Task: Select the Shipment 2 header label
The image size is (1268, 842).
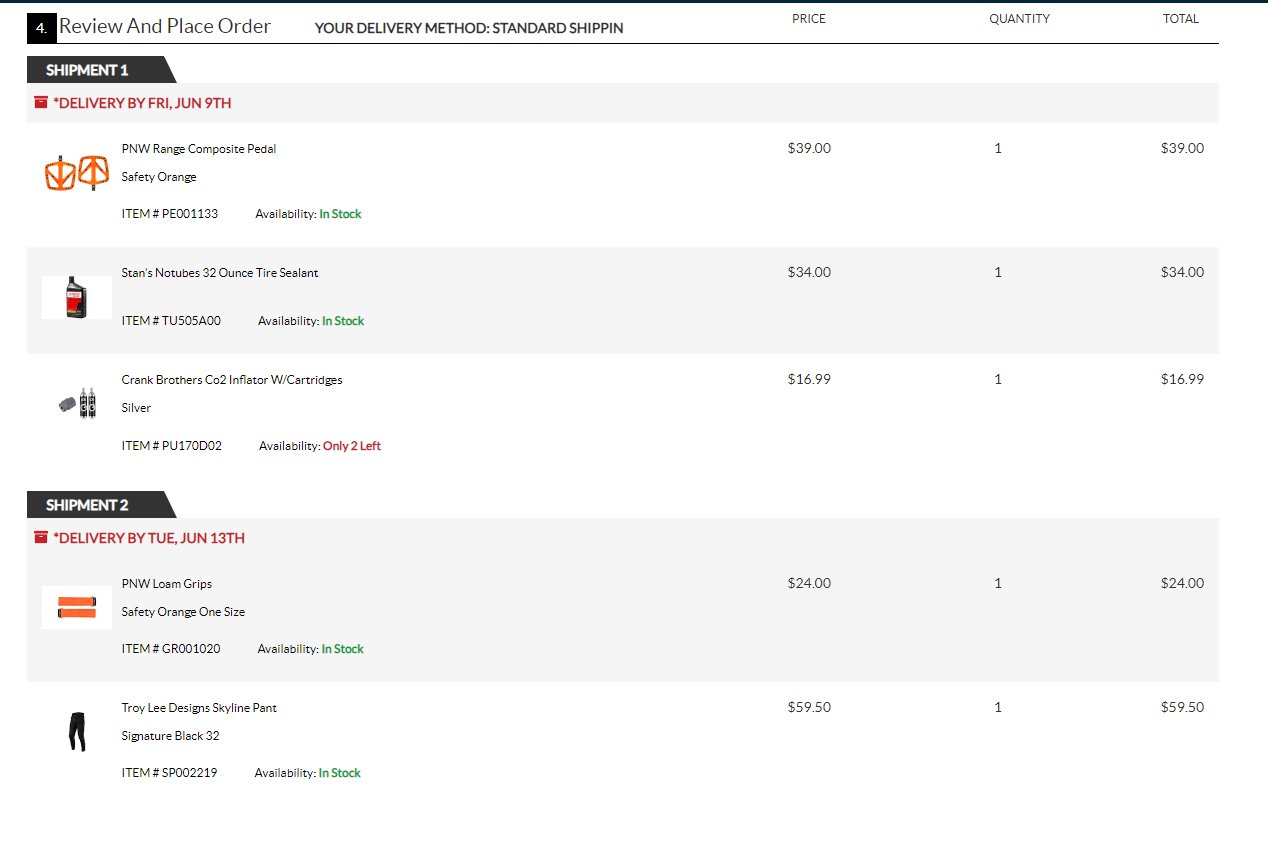Action: pos(87,505)
